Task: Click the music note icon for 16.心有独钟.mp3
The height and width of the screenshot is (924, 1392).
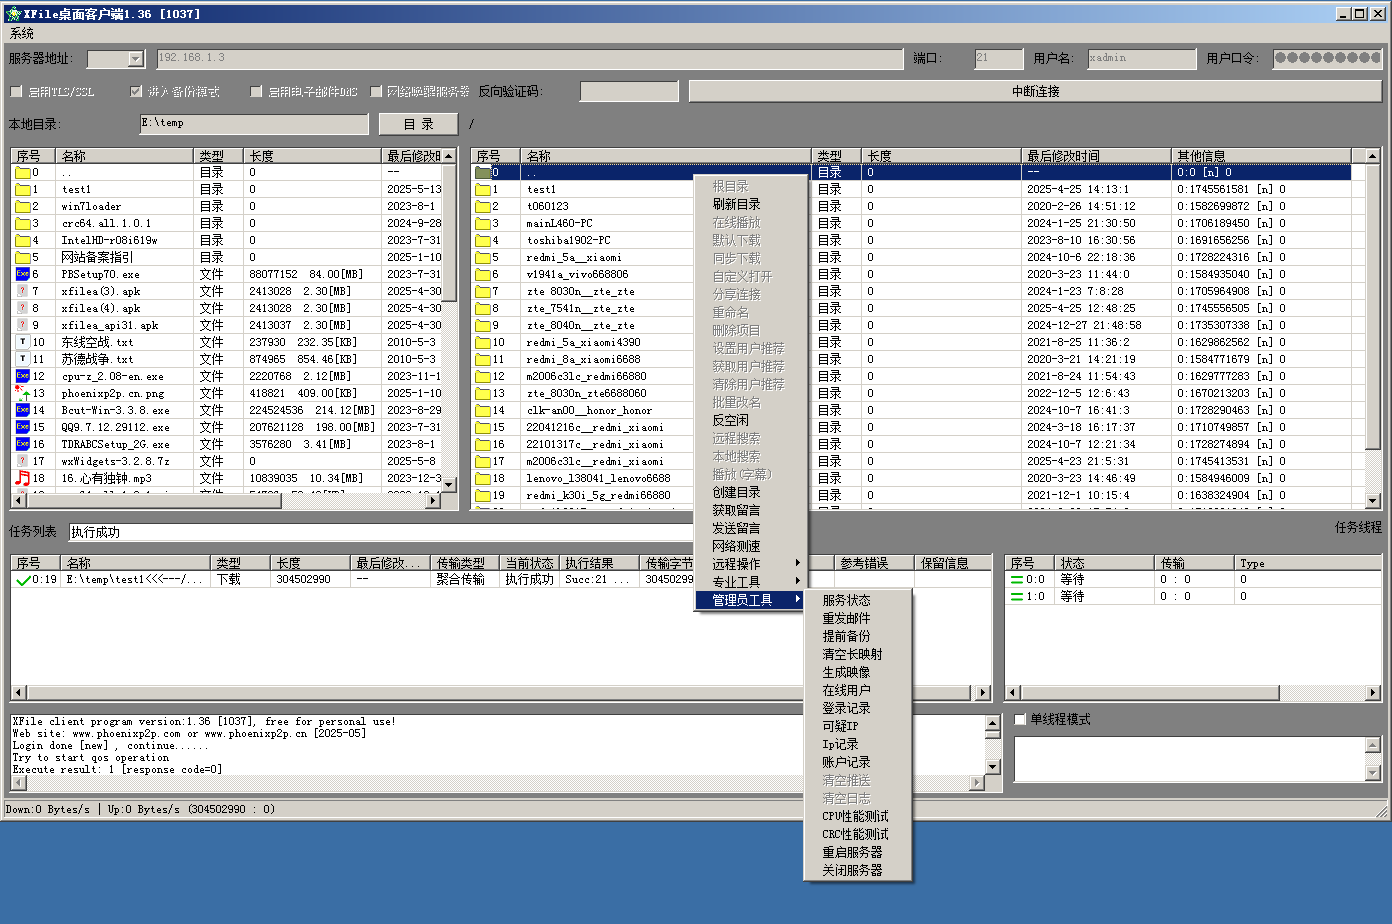Action: [x=22, y=478]
